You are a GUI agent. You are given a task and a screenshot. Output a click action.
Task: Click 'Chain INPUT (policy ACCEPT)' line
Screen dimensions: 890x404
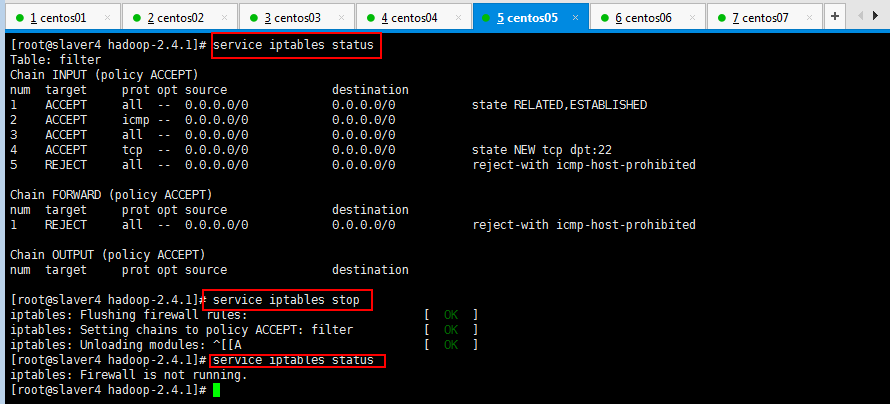(x=104, y=75)
